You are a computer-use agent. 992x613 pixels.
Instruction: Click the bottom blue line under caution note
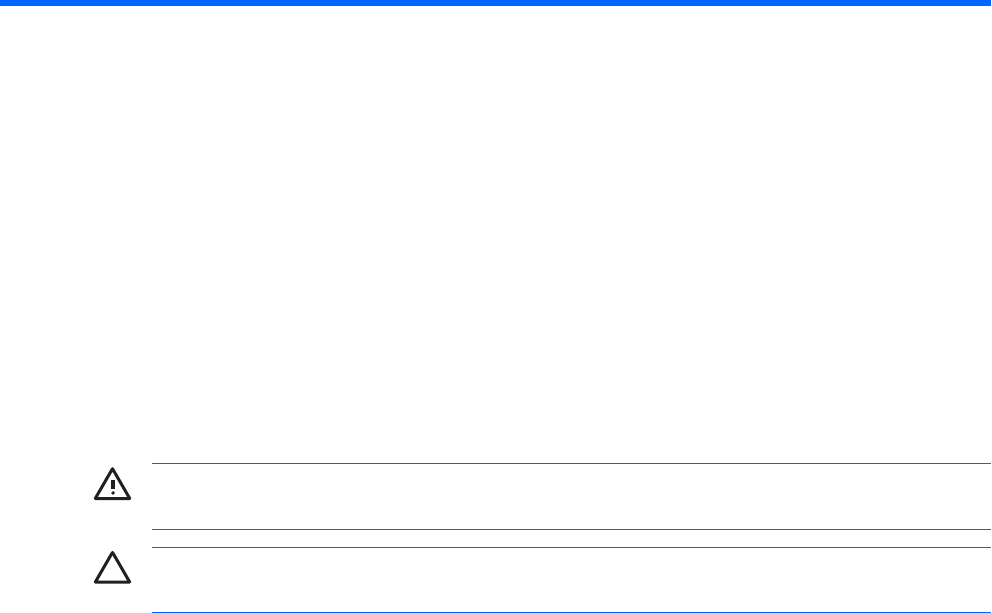tap(571, 612)
